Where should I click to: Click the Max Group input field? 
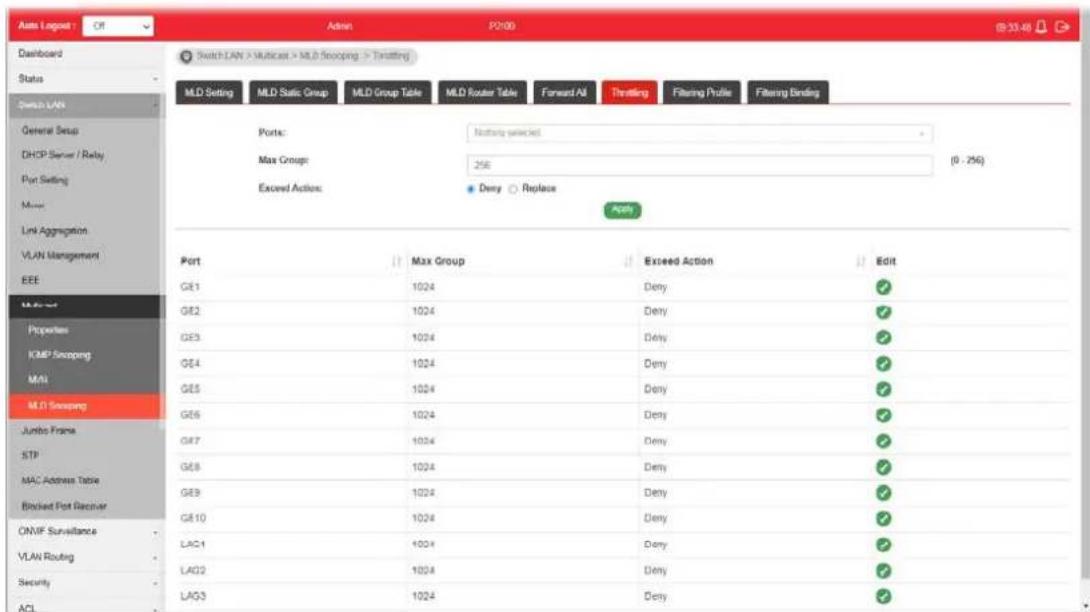(699, 166)
